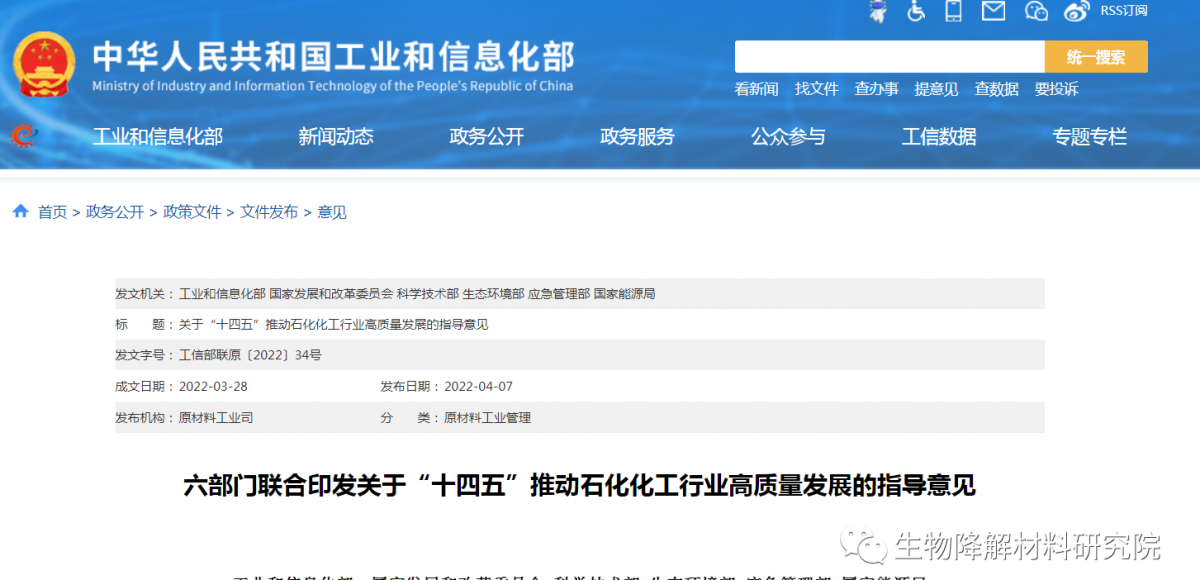Open 看新闻 quick link
1200x580 pixels.
(x=757, y=89)
